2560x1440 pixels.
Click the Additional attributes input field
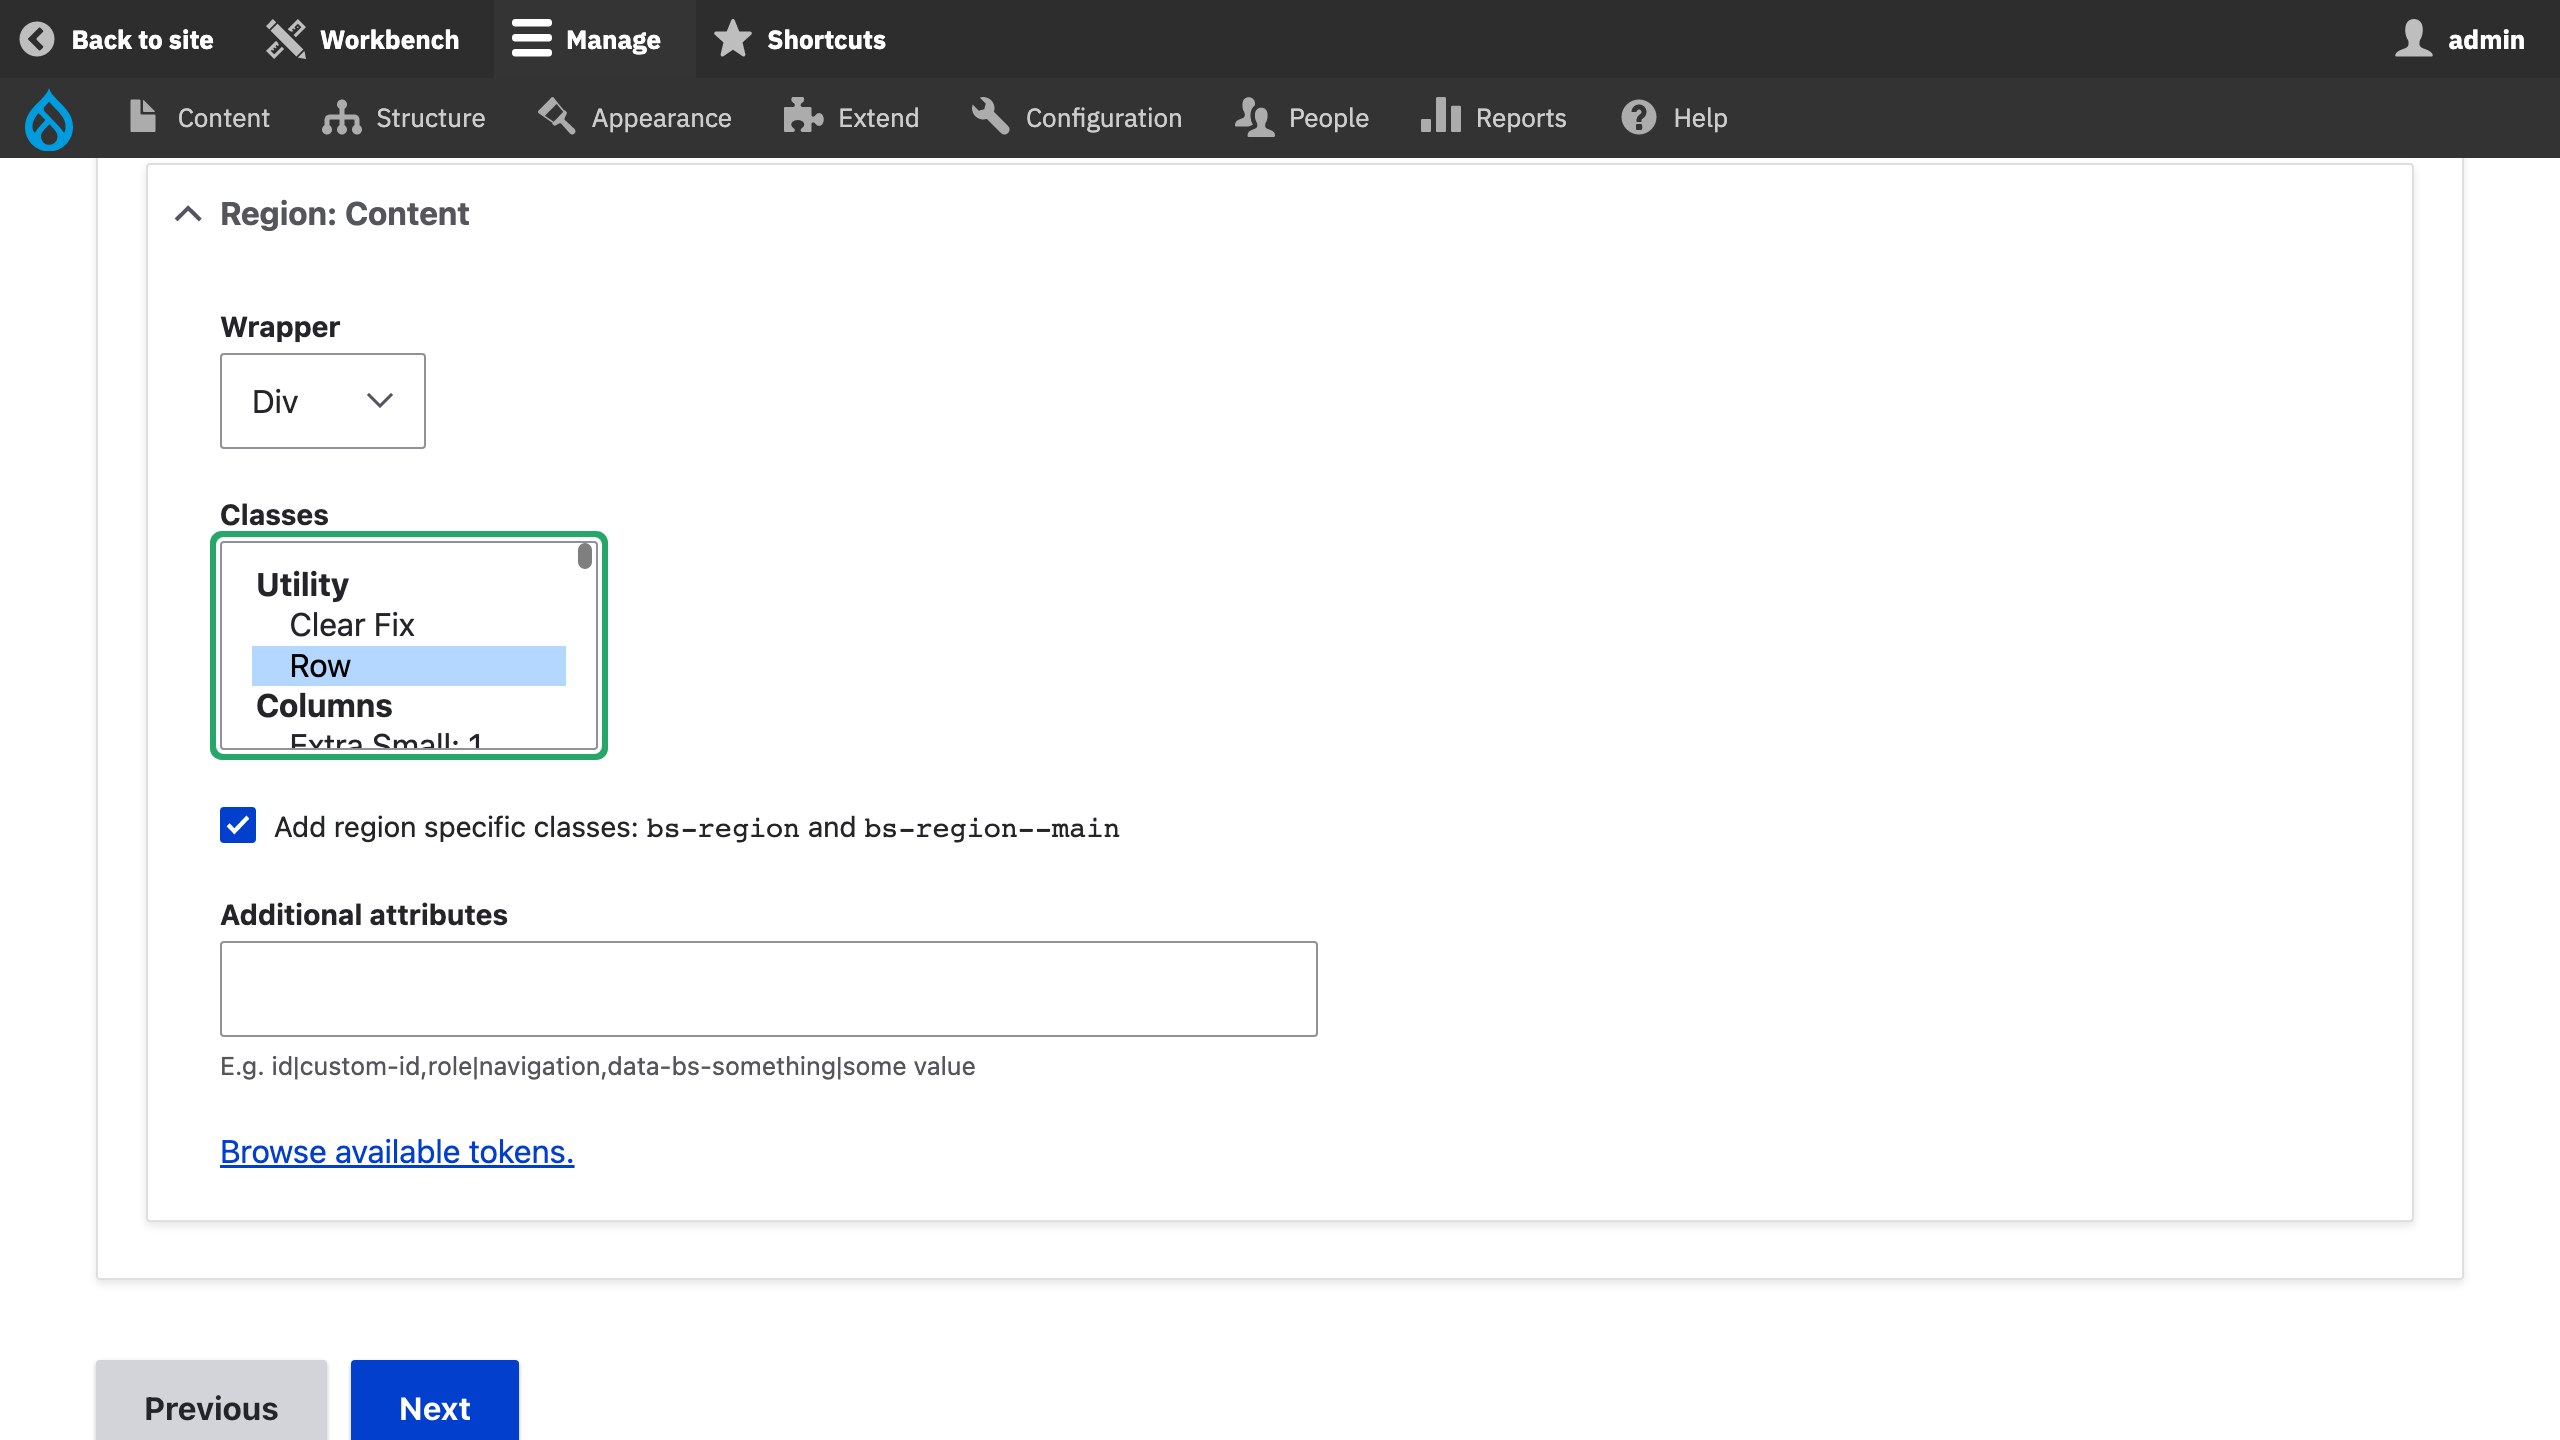pyautogui.click(x=768, y=988)
